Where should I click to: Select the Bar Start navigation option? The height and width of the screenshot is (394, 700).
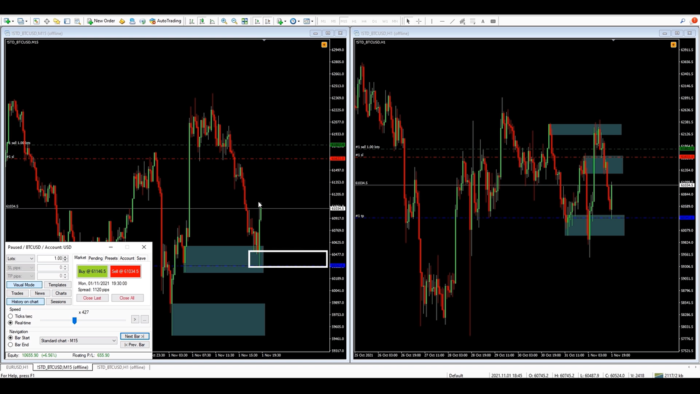pyautogui.click(x=10, y=338)
